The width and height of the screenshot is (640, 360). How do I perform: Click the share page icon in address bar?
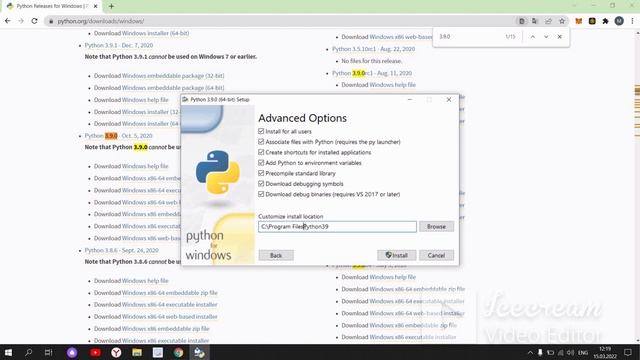pos(548,21)
